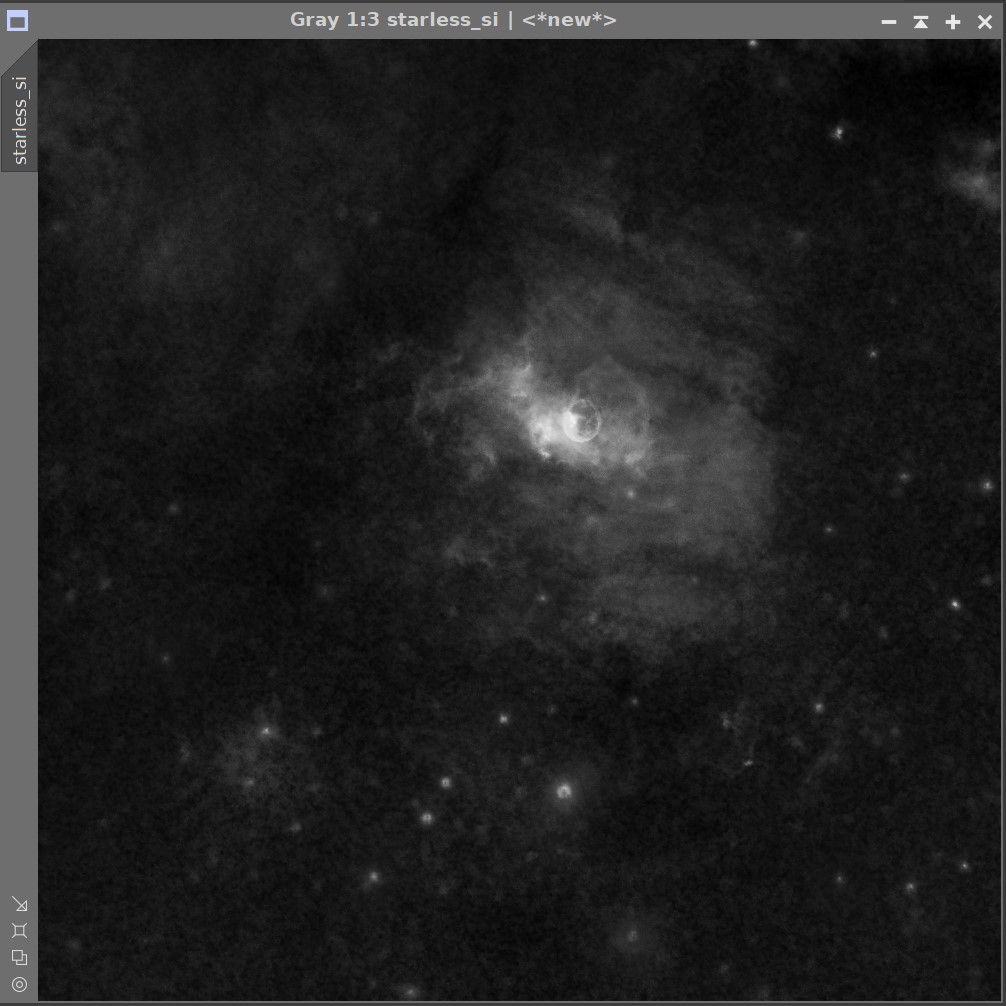Maximize the starless_si image window
Viewport: 1006px width, 1006px height.
pyautogui.click(x=953, y=22)
